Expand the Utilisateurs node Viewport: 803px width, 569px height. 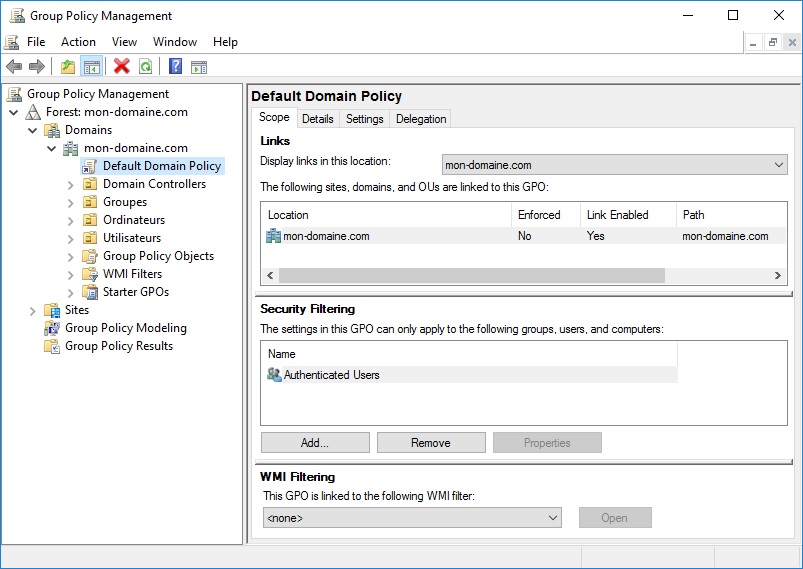coord(71,239)
